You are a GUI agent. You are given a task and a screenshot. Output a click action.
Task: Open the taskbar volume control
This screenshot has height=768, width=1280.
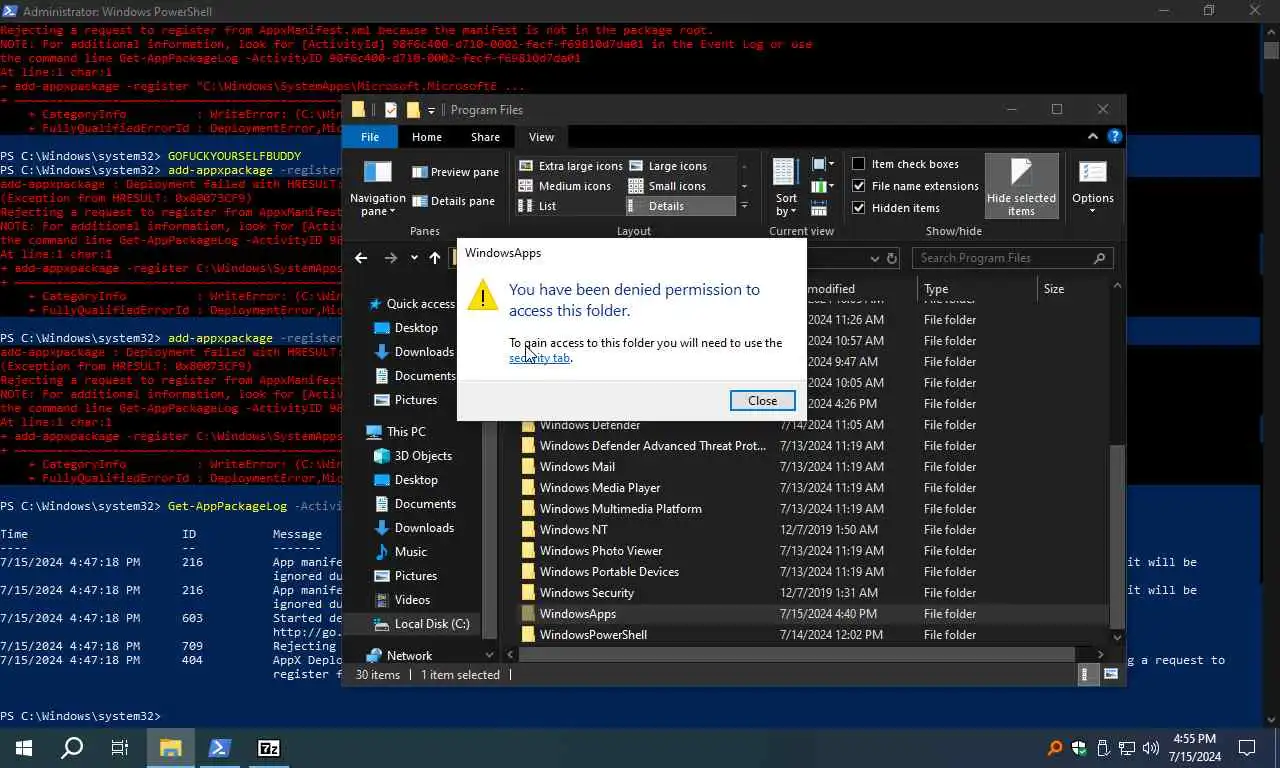click(1150, 748)
